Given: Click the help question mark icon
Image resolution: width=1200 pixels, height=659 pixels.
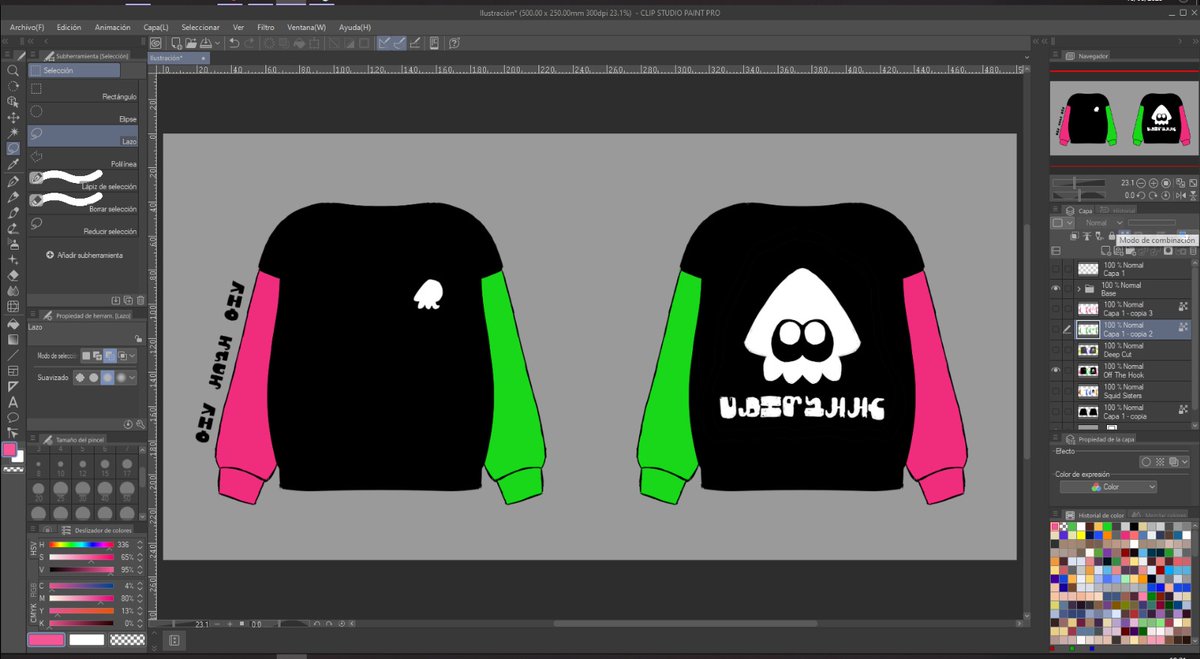Looking at the screenshot, I should pos(454,43).
